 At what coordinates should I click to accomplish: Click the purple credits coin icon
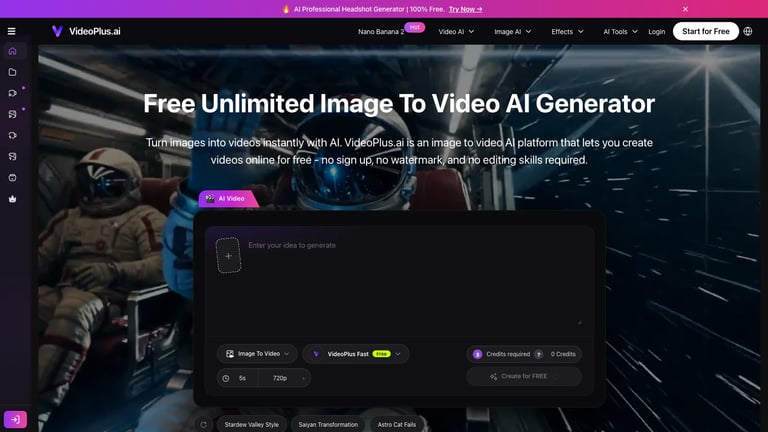click(478, 354)
